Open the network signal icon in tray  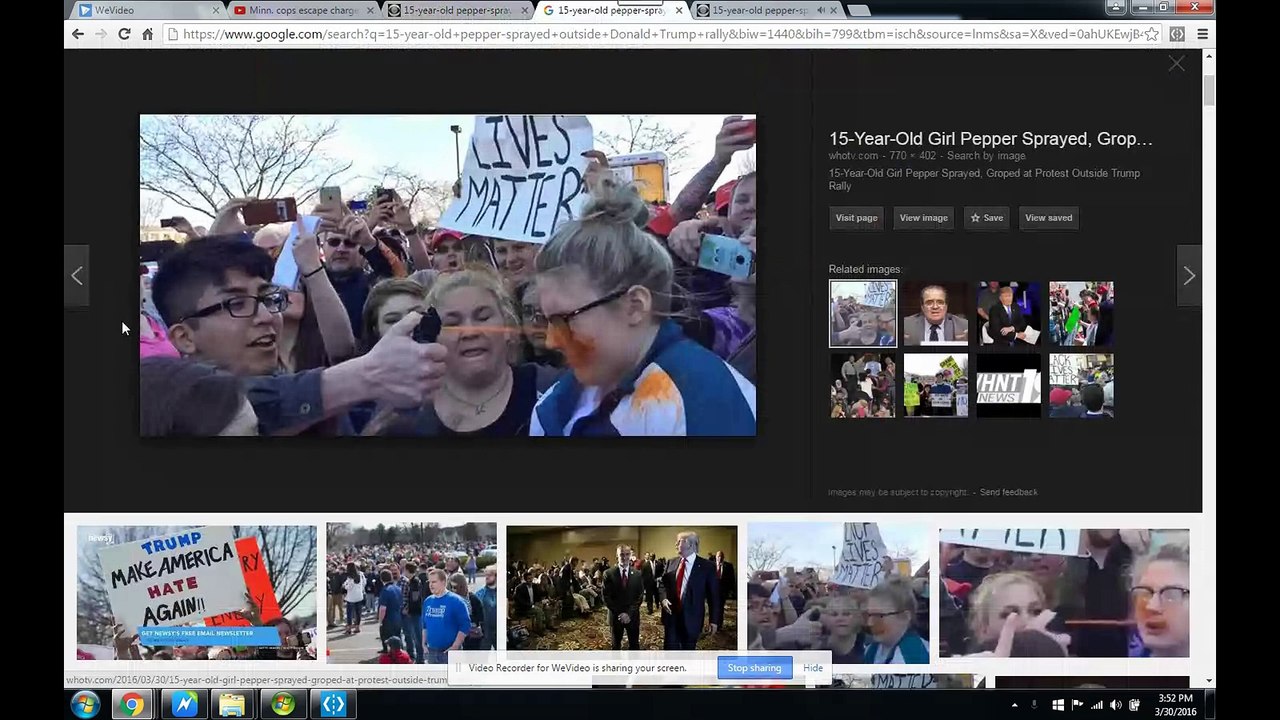(x=1097, y=706)
